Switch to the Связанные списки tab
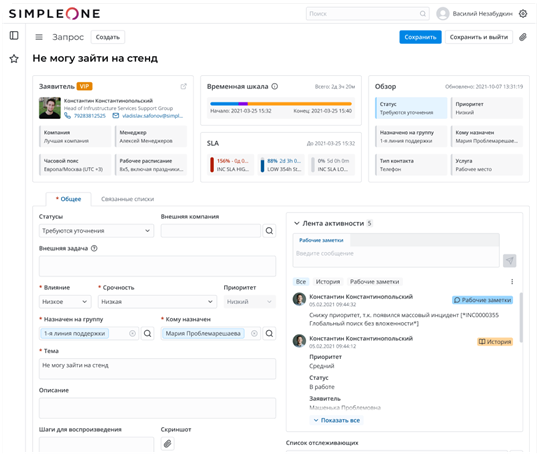This screenshot has height=474, width=556. [x=128, y=199]
